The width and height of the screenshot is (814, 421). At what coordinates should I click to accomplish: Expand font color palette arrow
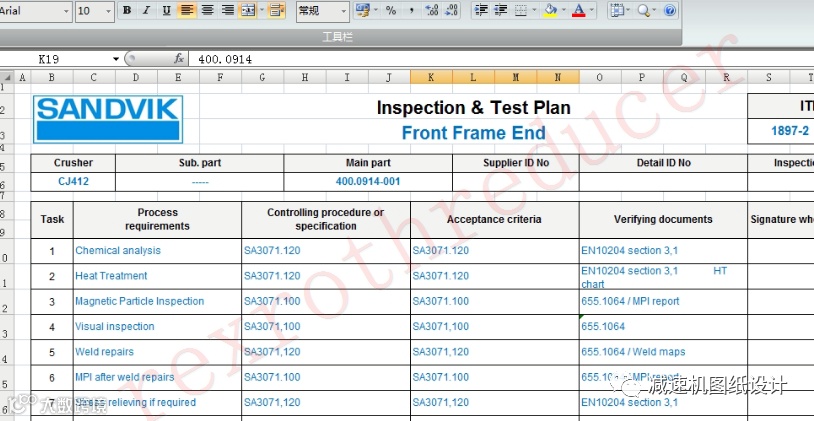click(591, 10)
